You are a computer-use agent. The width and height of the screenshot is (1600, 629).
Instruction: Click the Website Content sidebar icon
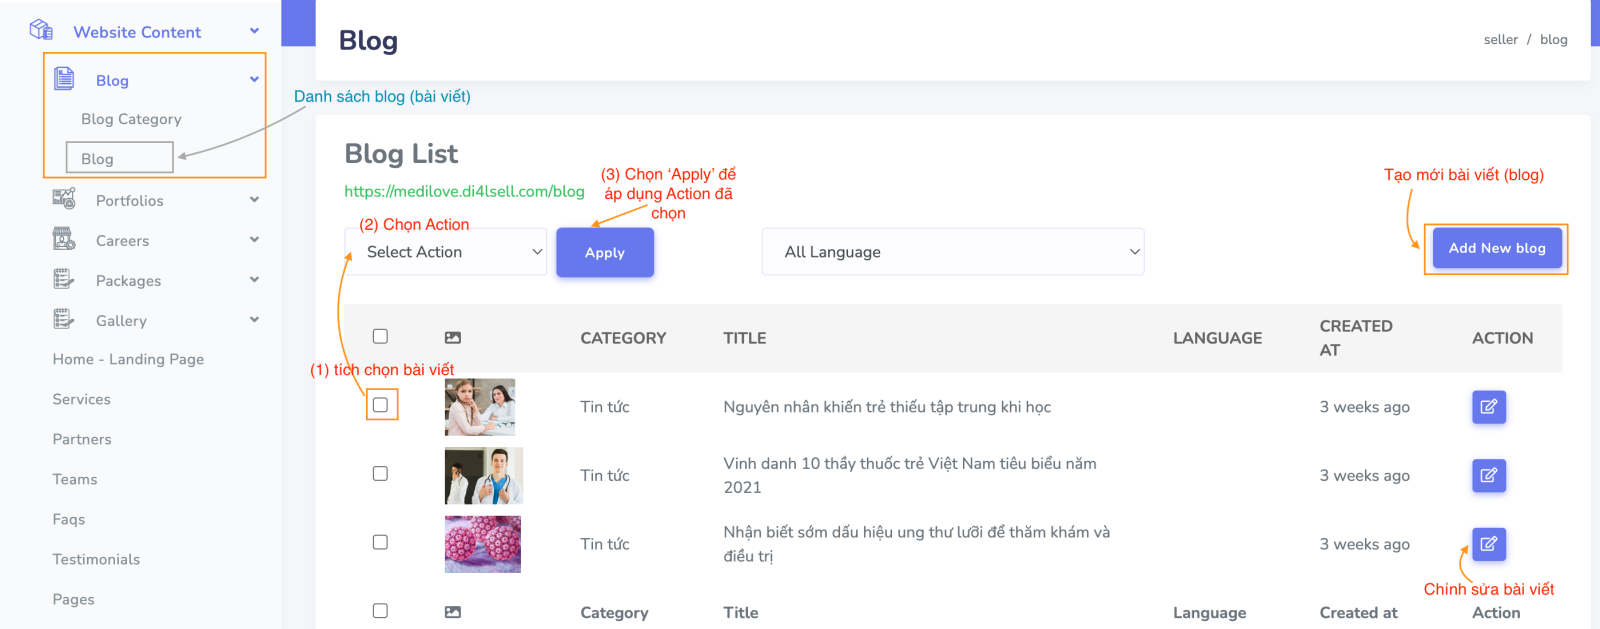(41, 30)
